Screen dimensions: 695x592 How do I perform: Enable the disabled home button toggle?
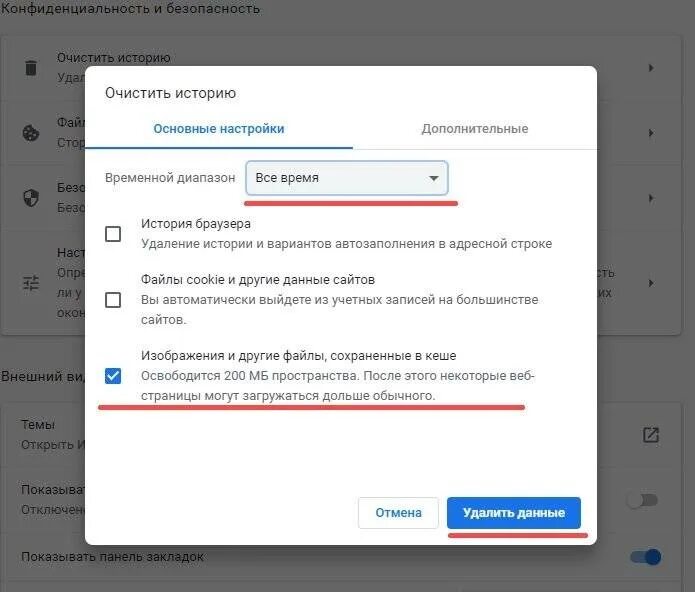(x=642, y=500)
